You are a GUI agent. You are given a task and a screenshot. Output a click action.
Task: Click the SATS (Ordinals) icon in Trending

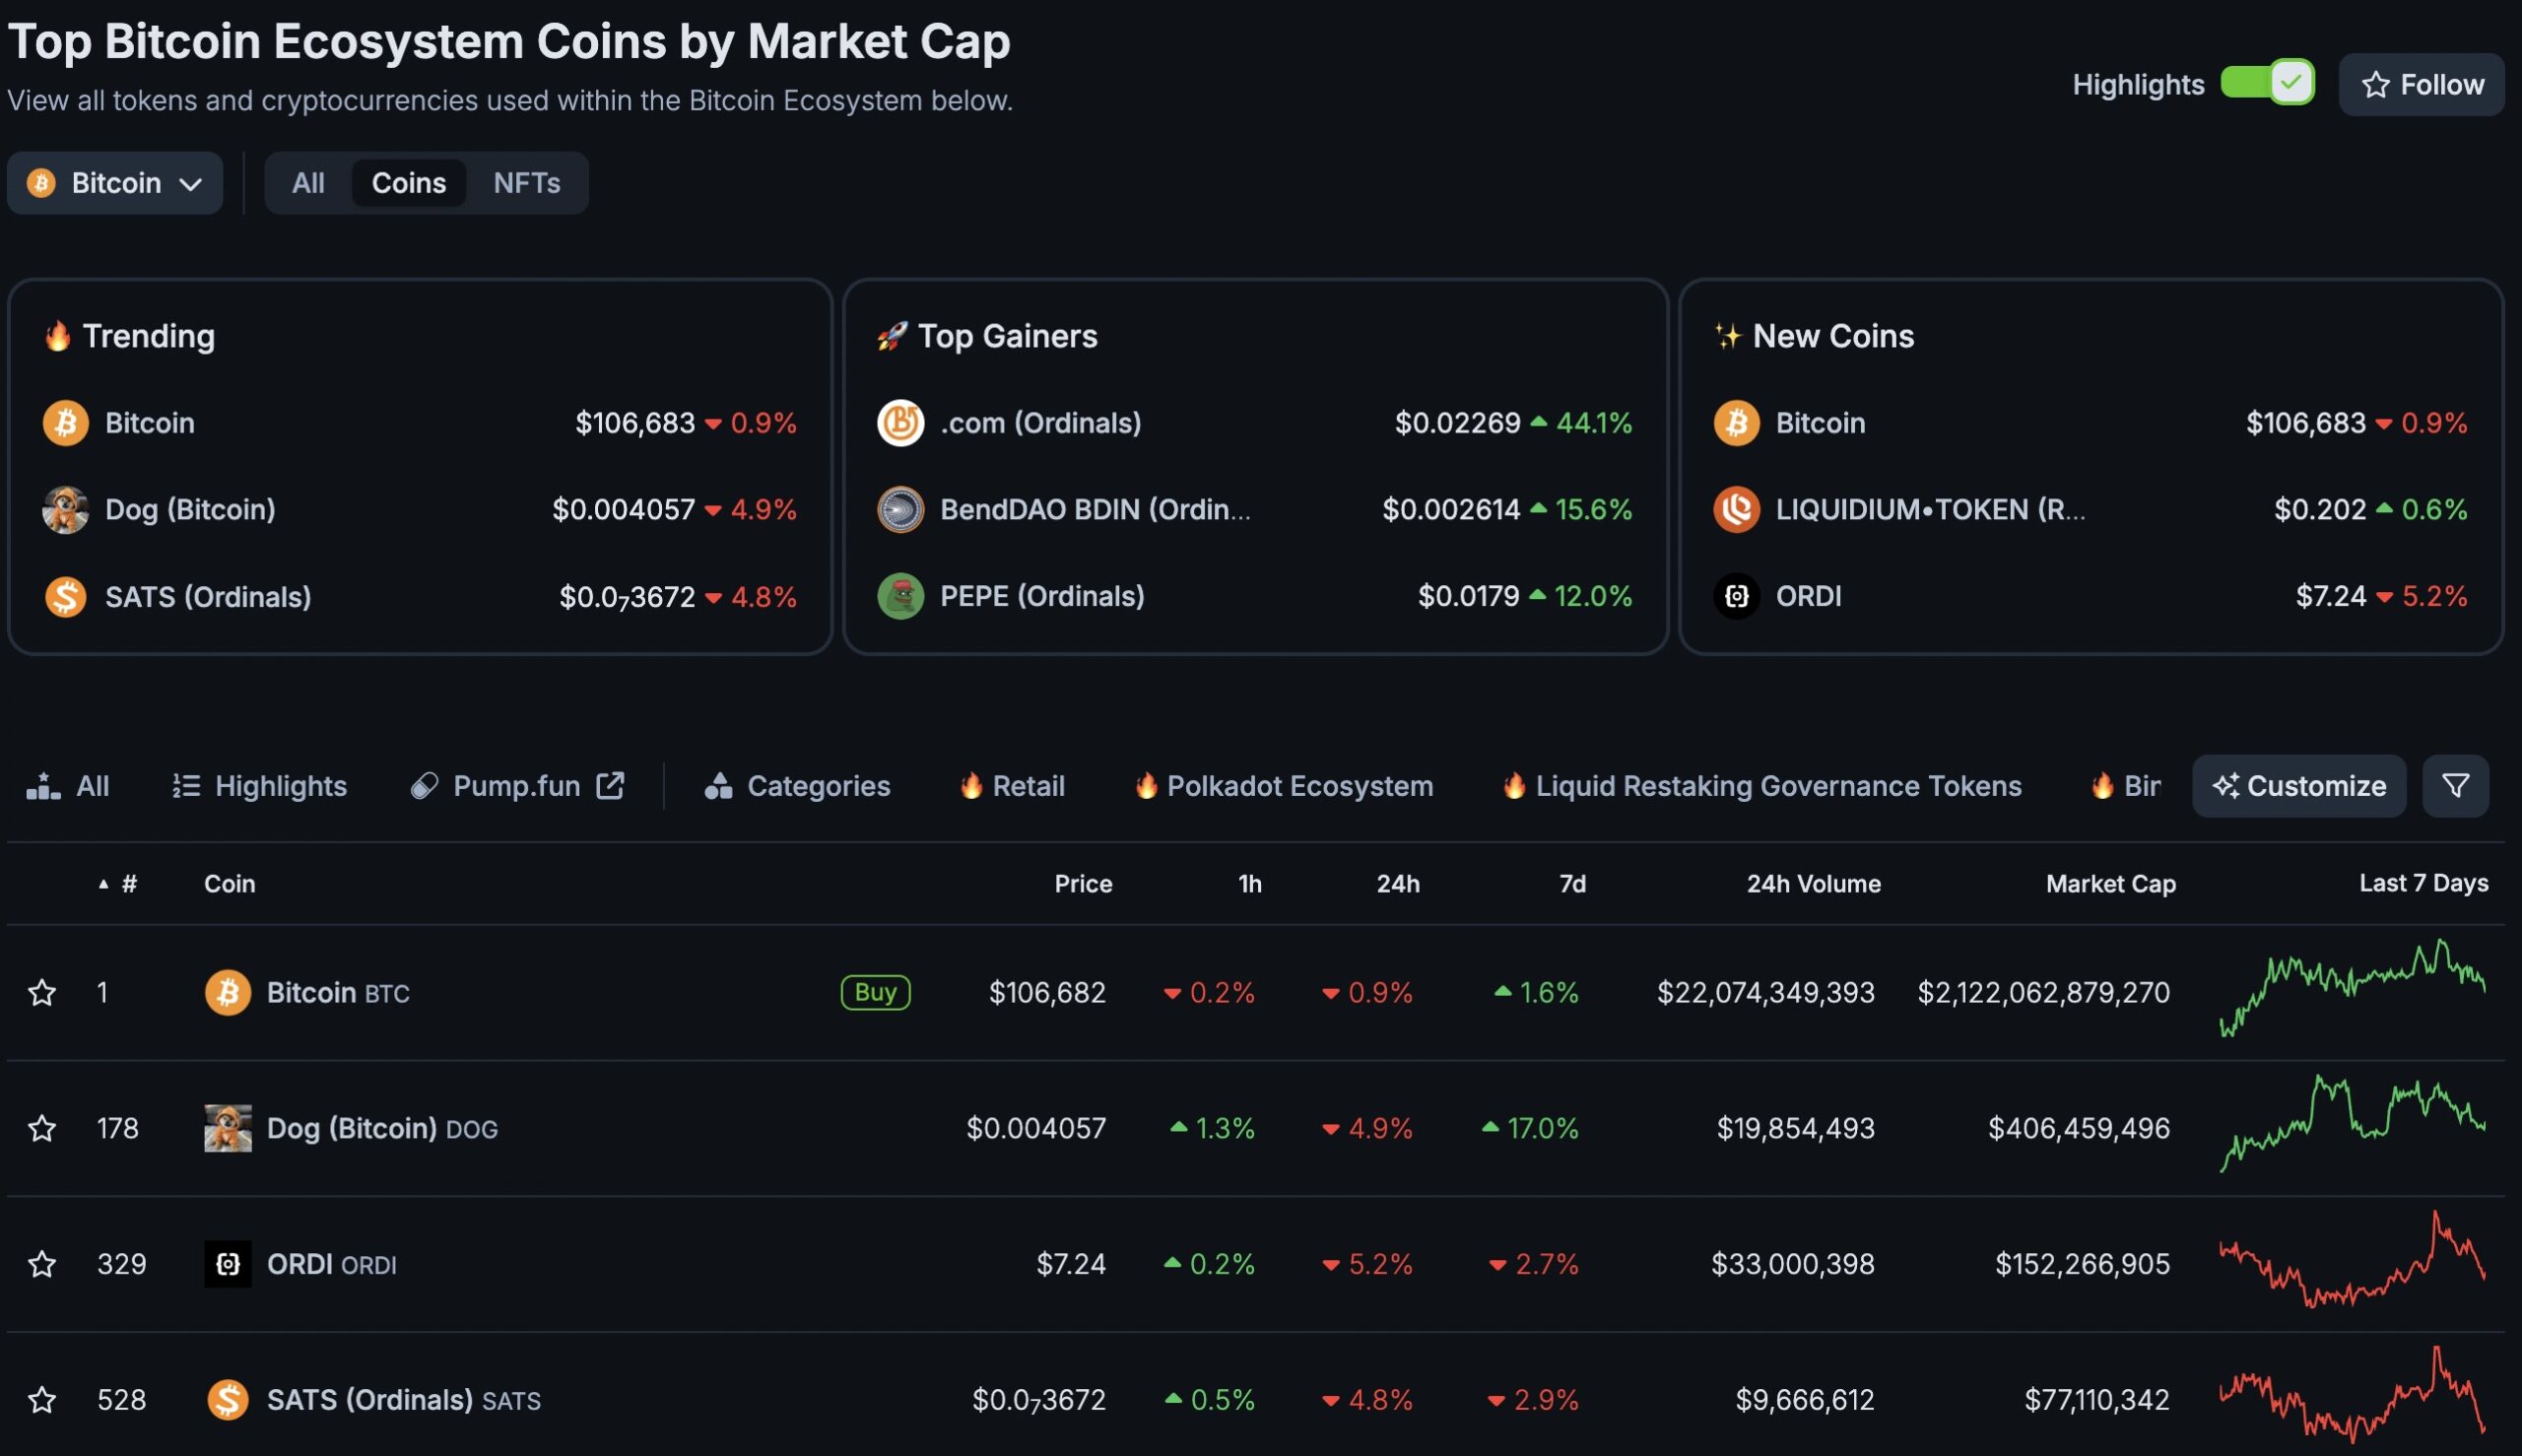tap(65, 596)
